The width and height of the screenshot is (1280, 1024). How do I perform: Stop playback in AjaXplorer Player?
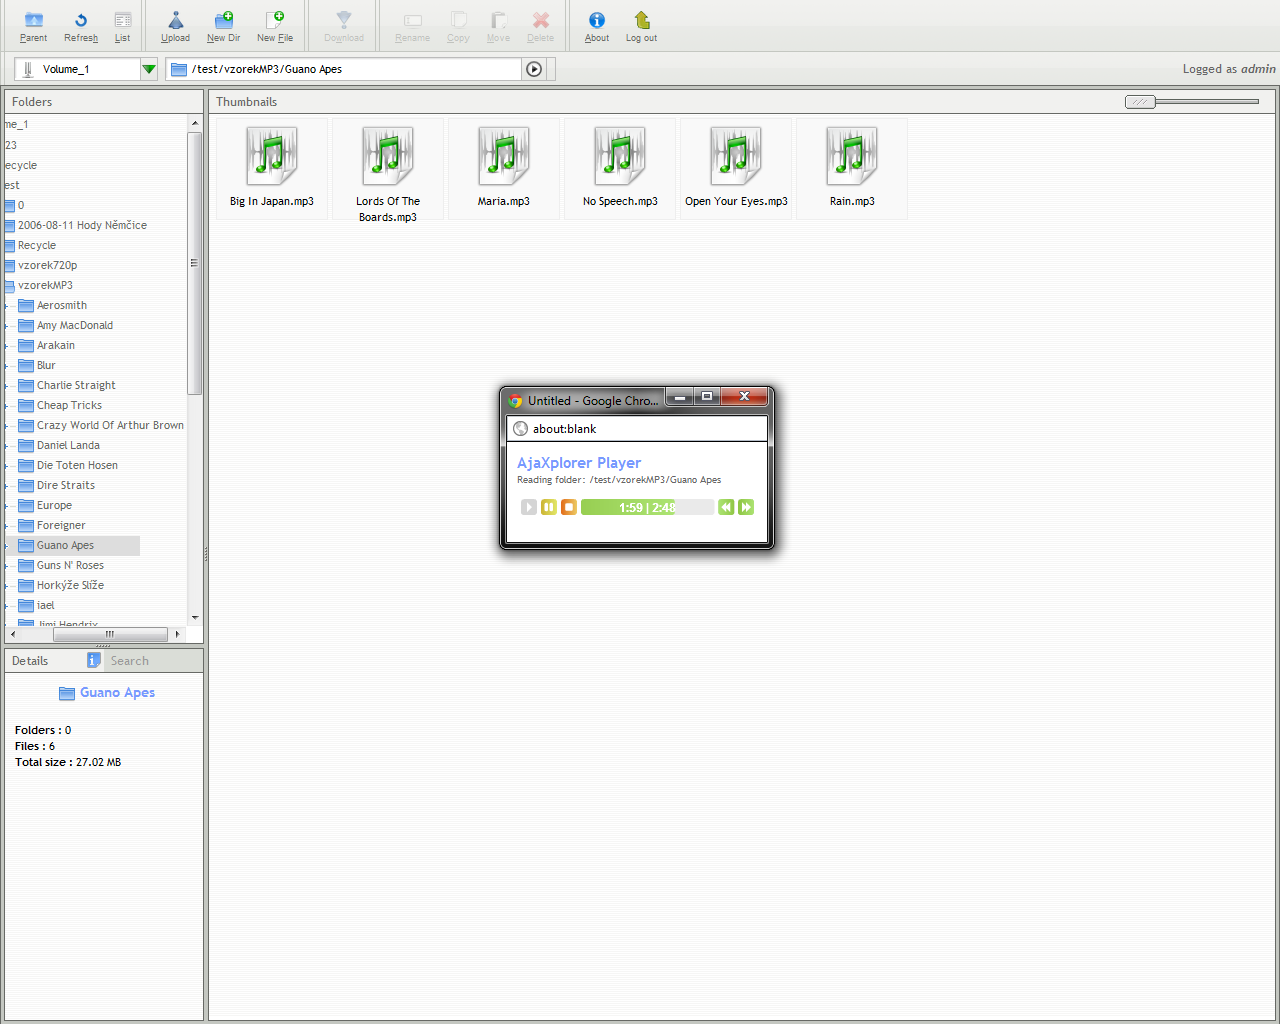point(569,507)
